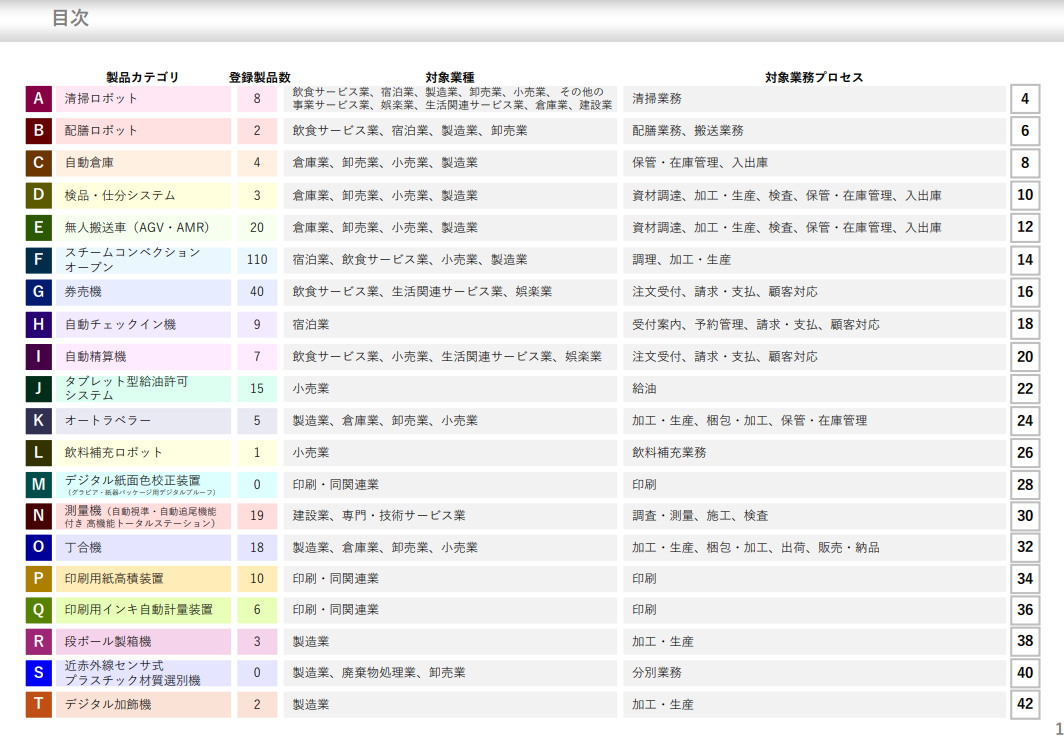Viewport: 1064px width, 736px height.
Task: Click the letter L badge
Action: click(39, 452)
